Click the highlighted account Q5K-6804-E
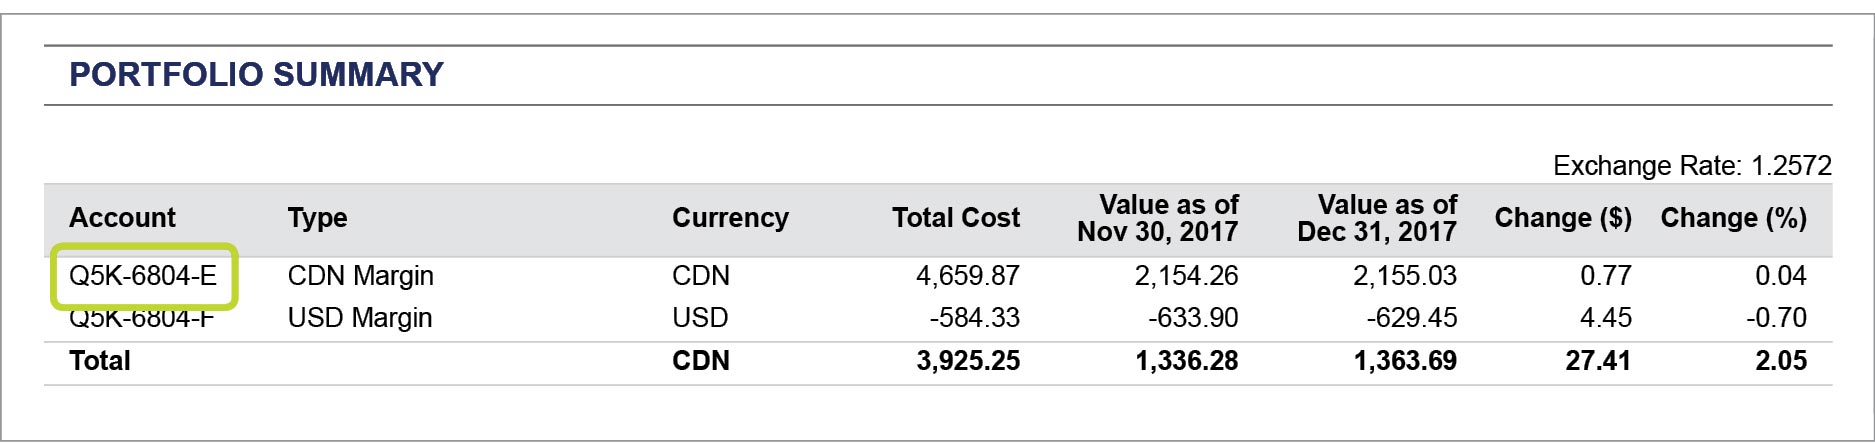Viewport: 1875px width, 444px height. [143, 276]
